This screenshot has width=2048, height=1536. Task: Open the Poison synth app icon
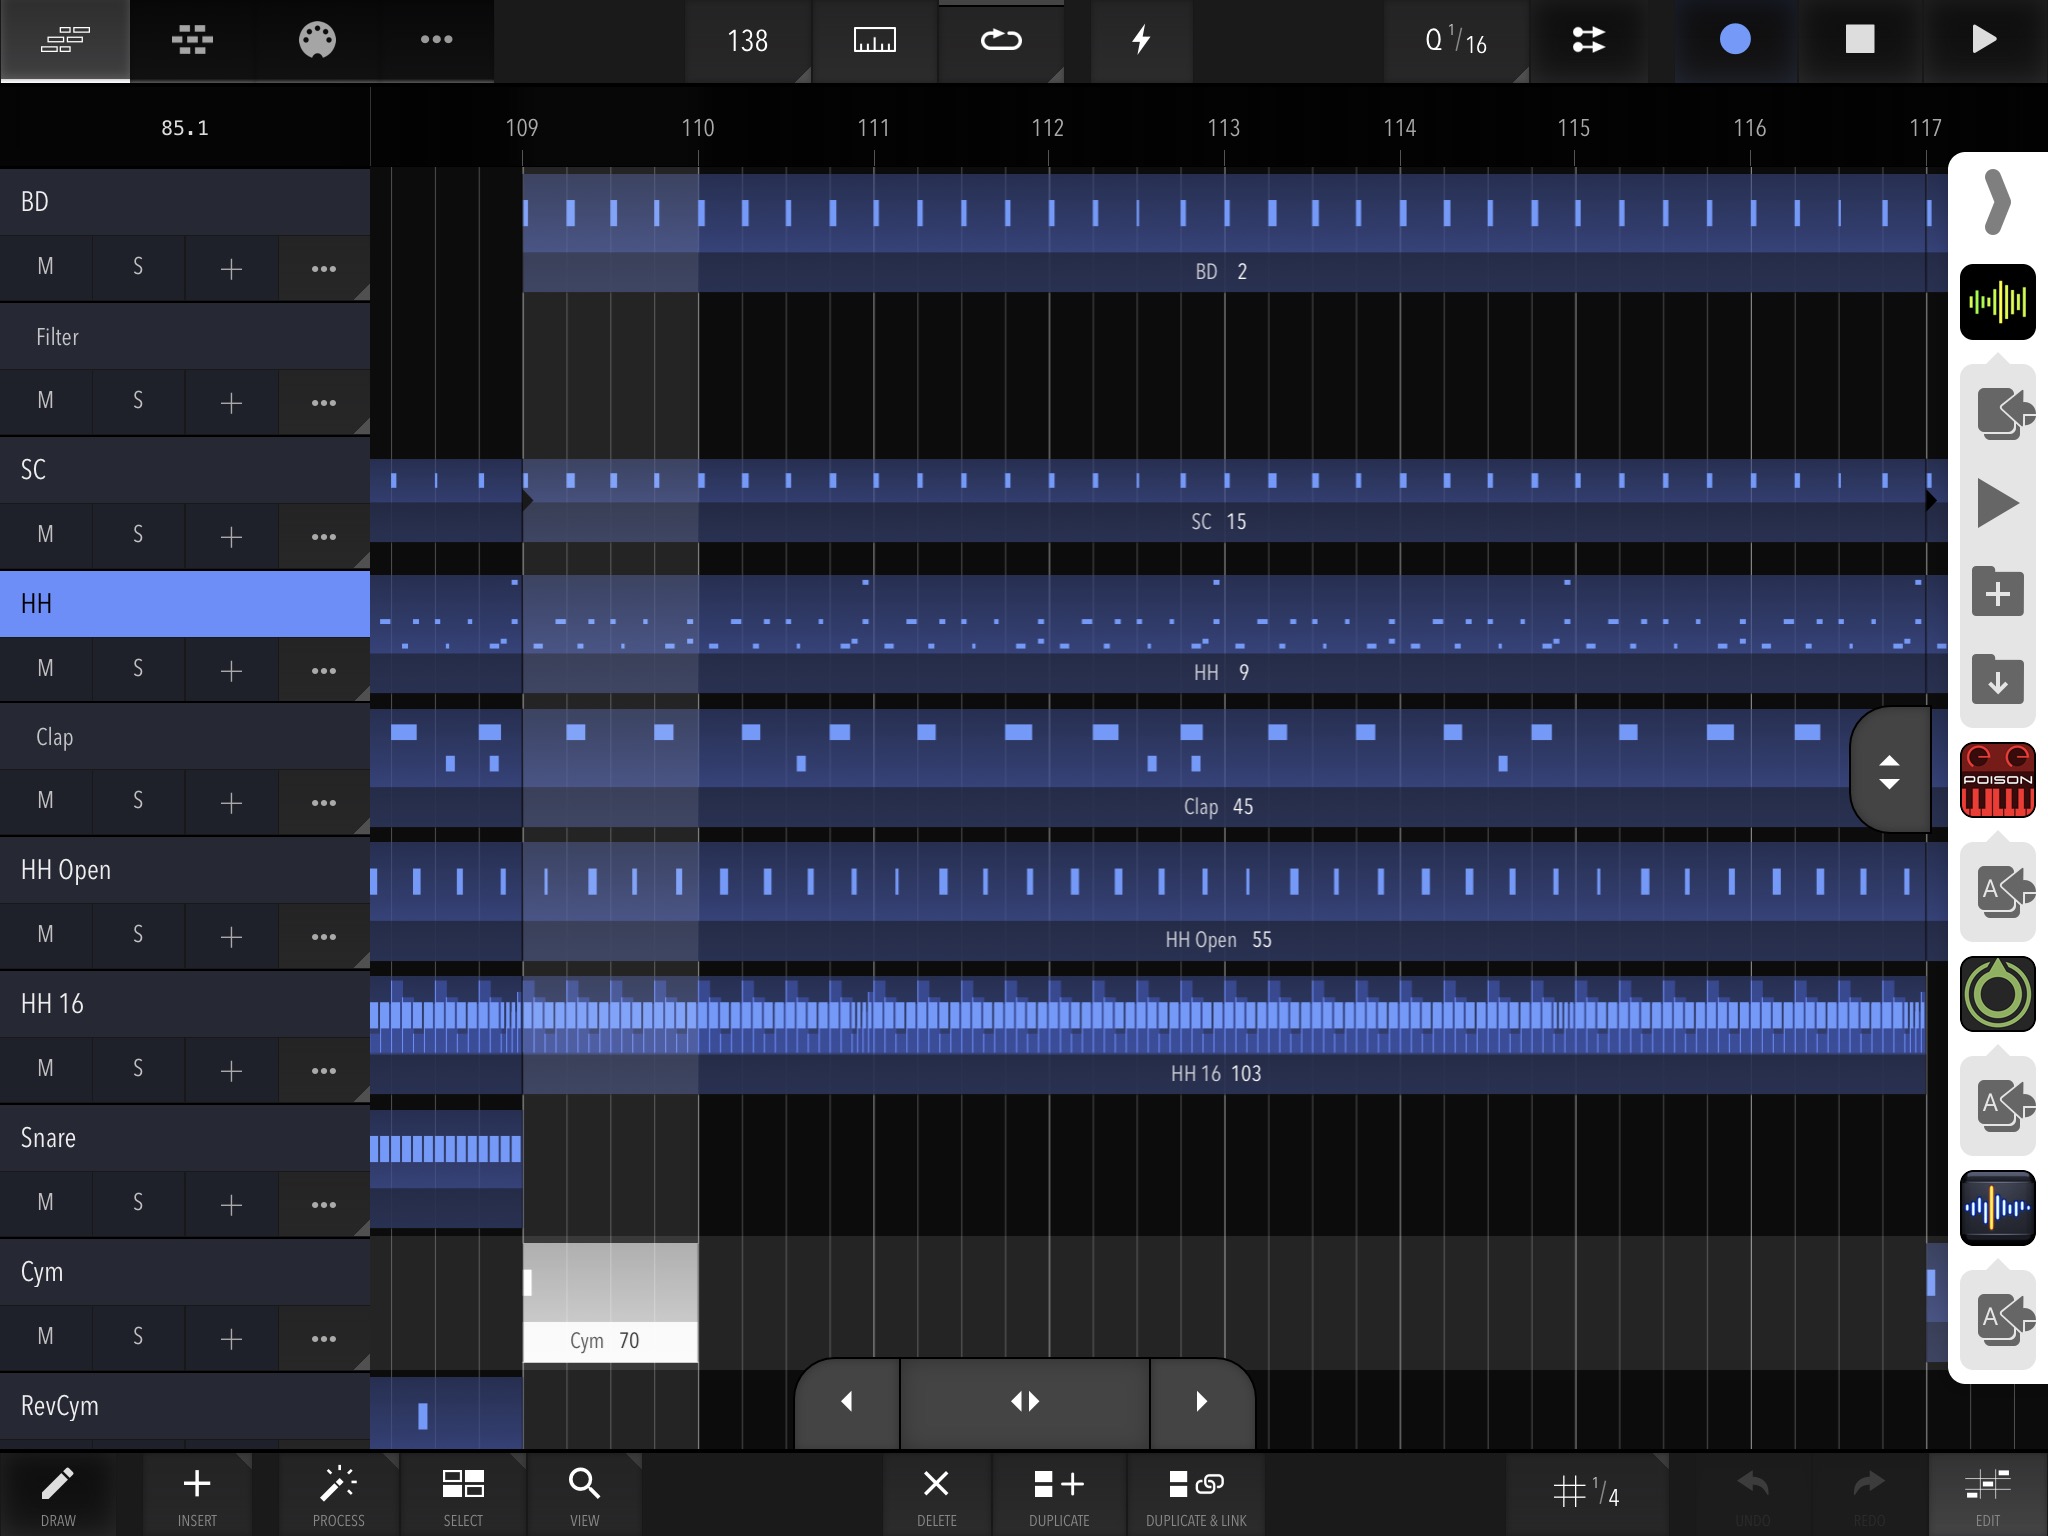[1997, 780]
